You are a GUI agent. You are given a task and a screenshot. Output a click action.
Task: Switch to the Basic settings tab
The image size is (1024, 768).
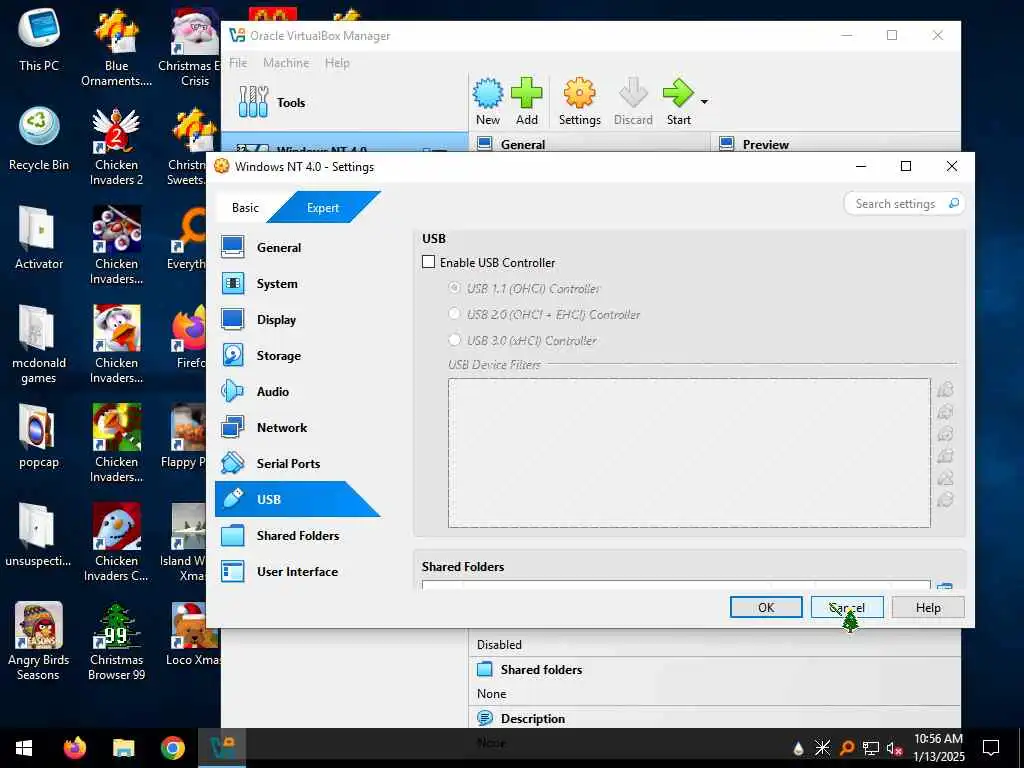coord(245,208)
